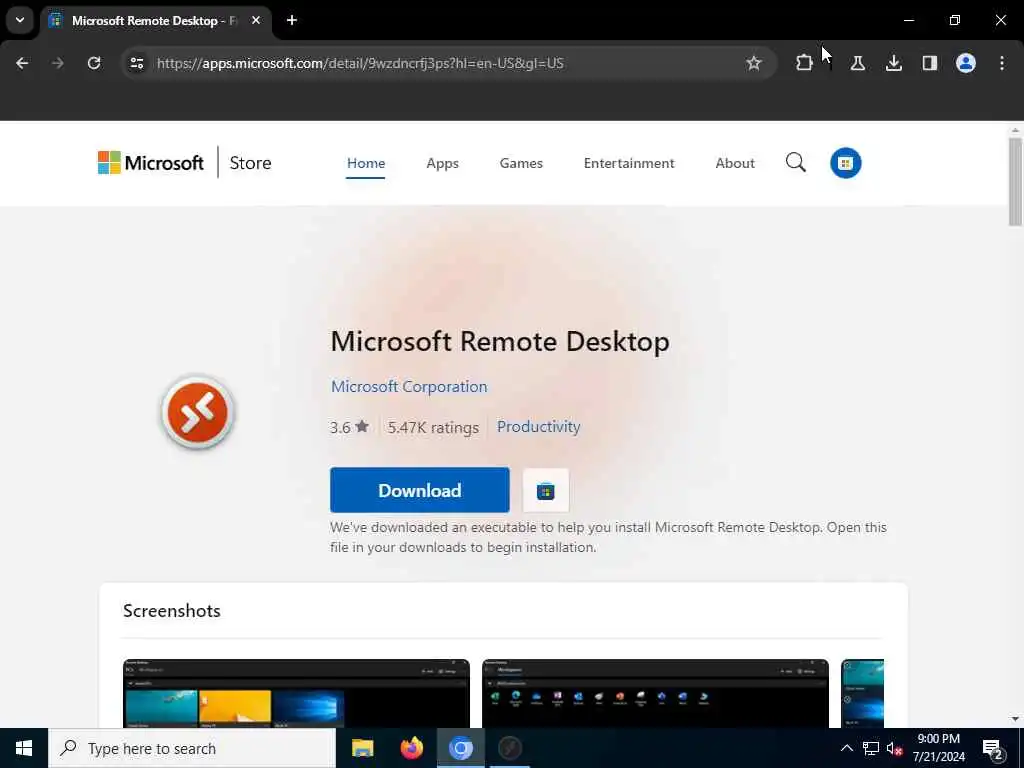
Task: Open the tab search dropdown arrow
Action: click(20, 20)
